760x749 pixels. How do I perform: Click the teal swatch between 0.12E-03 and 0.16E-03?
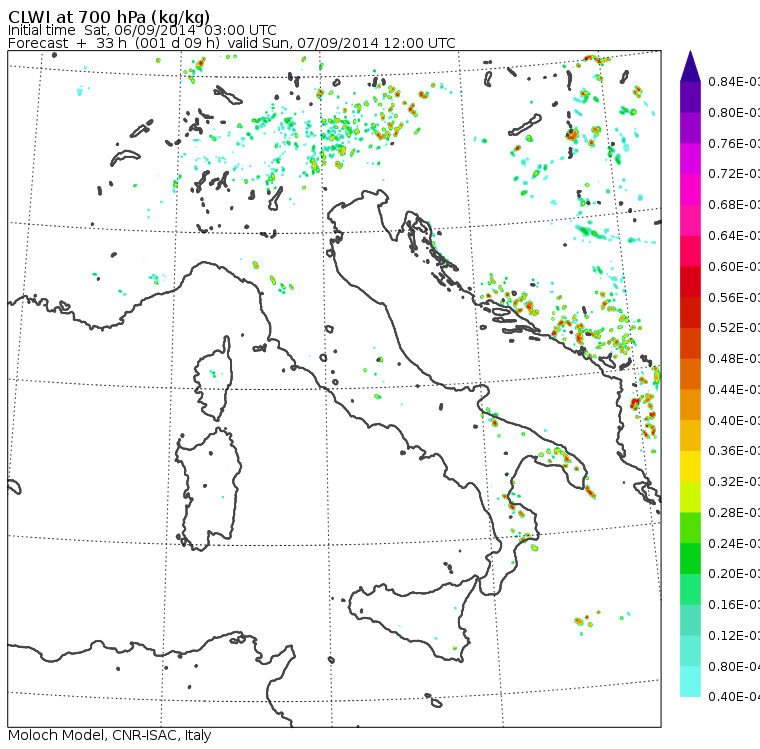(x=690, y=621)
